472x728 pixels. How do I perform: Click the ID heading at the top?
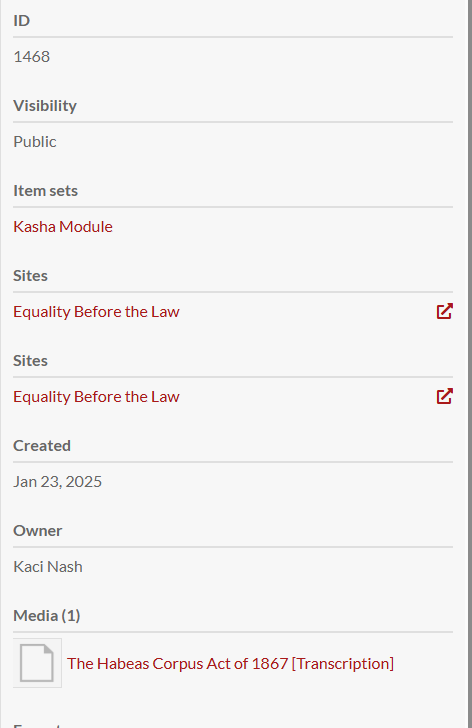pos(21,20)
